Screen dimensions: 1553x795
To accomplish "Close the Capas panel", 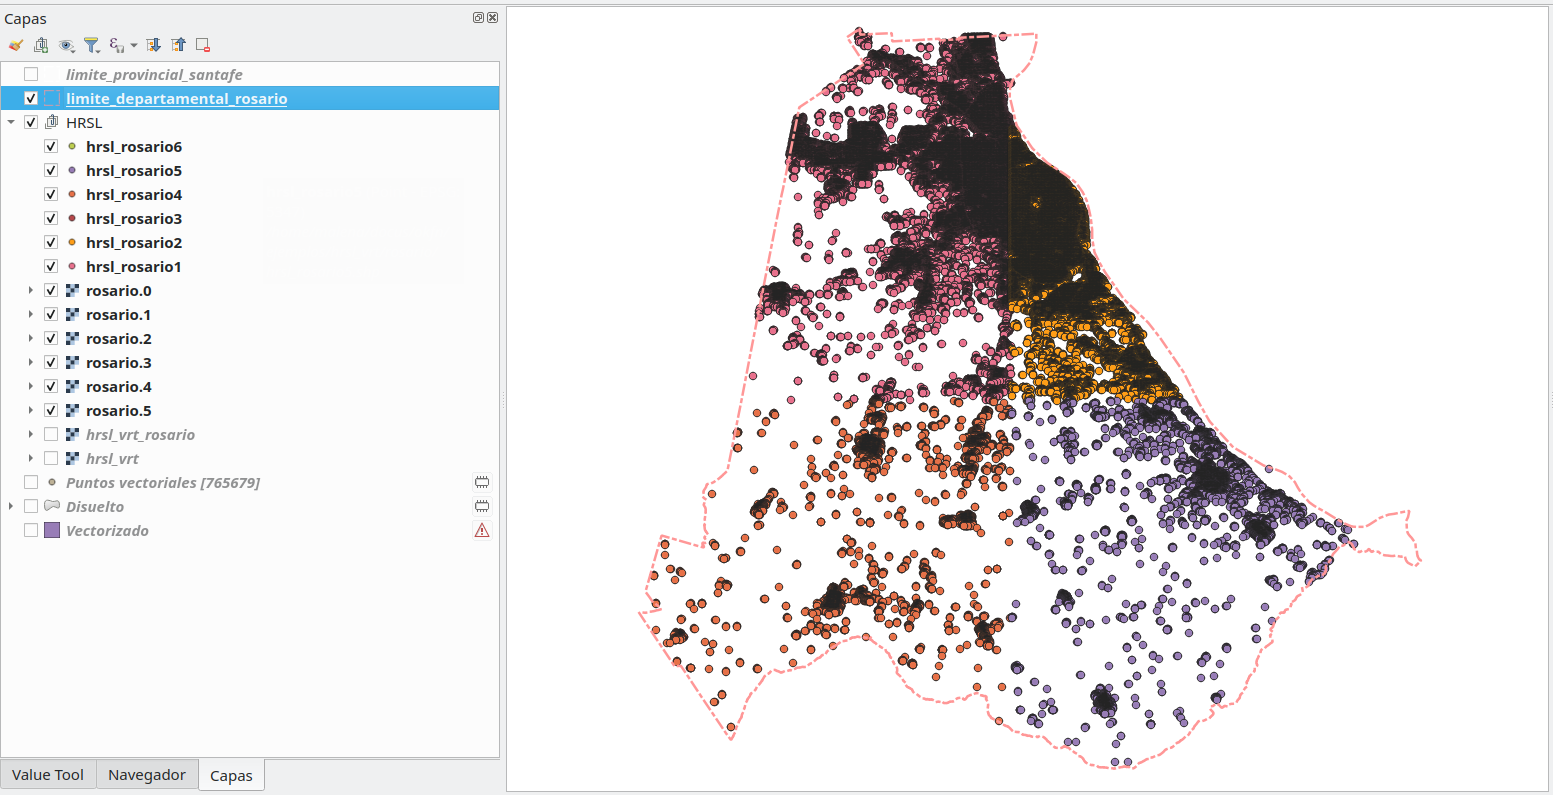I will tap(492, 18).
